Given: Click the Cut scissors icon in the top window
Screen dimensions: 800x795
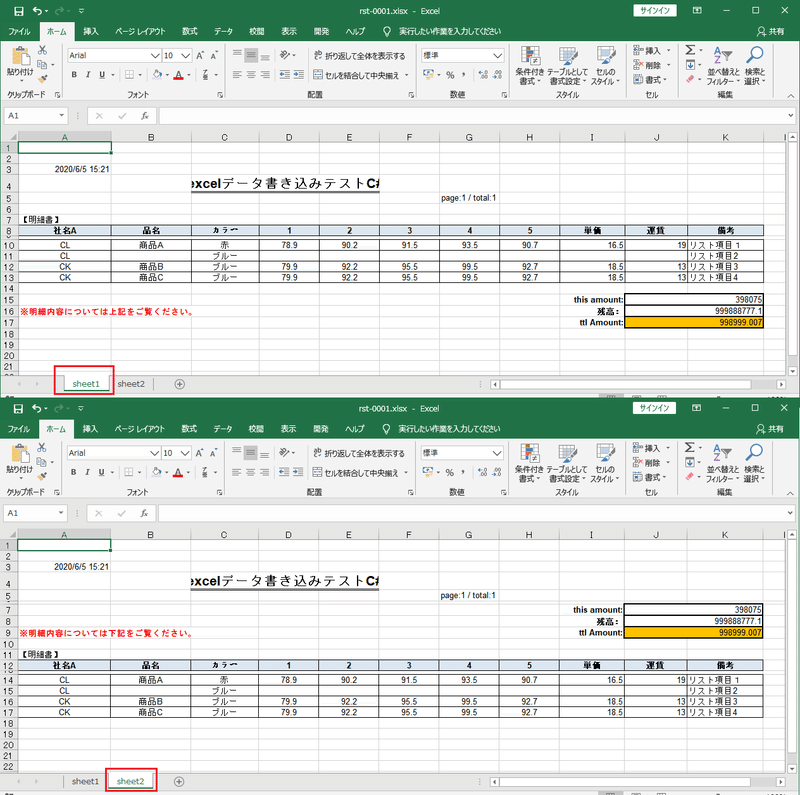Looking at the screenshot, I should (42, 50).
